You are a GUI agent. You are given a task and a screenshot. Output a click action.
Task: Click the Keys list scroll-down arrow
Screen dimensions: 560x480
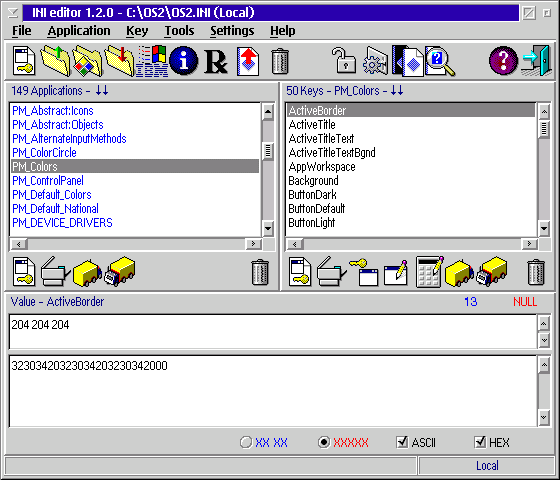point(544,228)
